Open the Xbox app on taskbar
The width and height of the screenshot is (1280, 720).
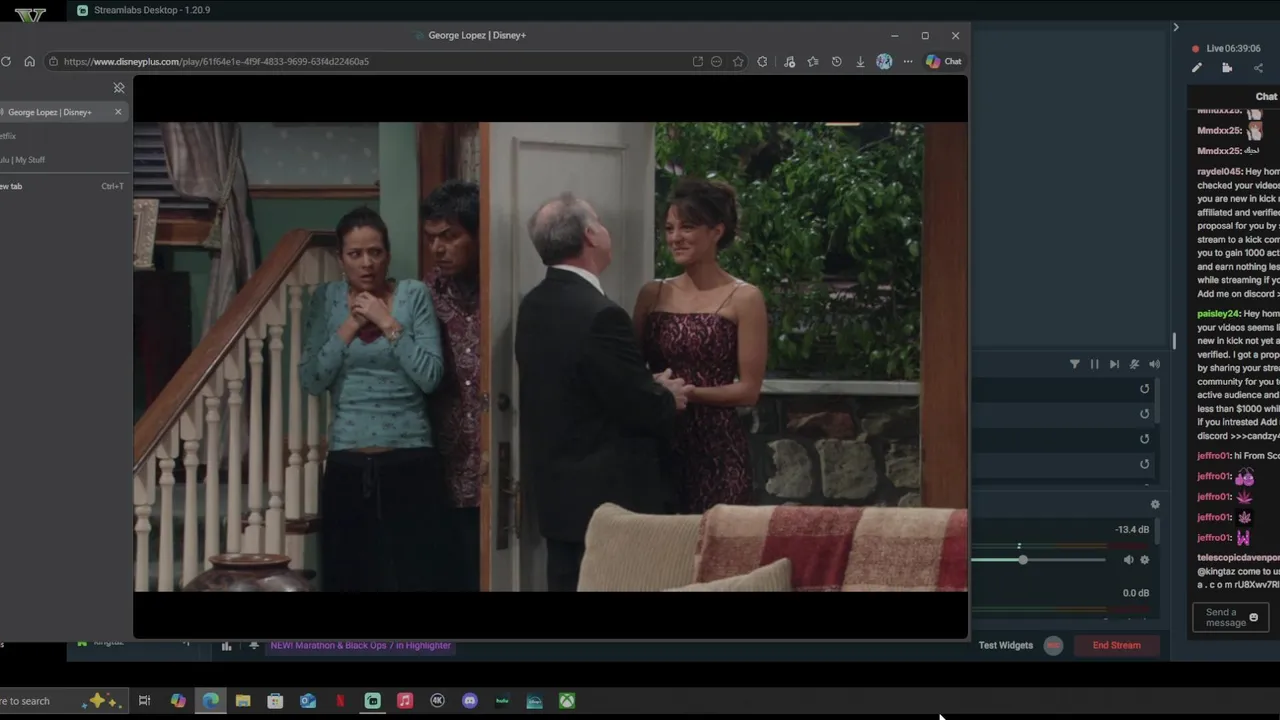(x=567, y=701)
